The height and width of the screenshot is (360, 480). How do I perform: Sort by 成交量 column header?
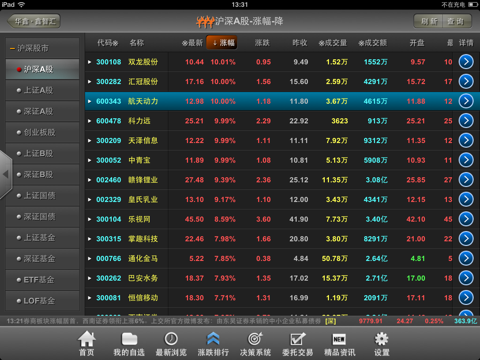333,43
